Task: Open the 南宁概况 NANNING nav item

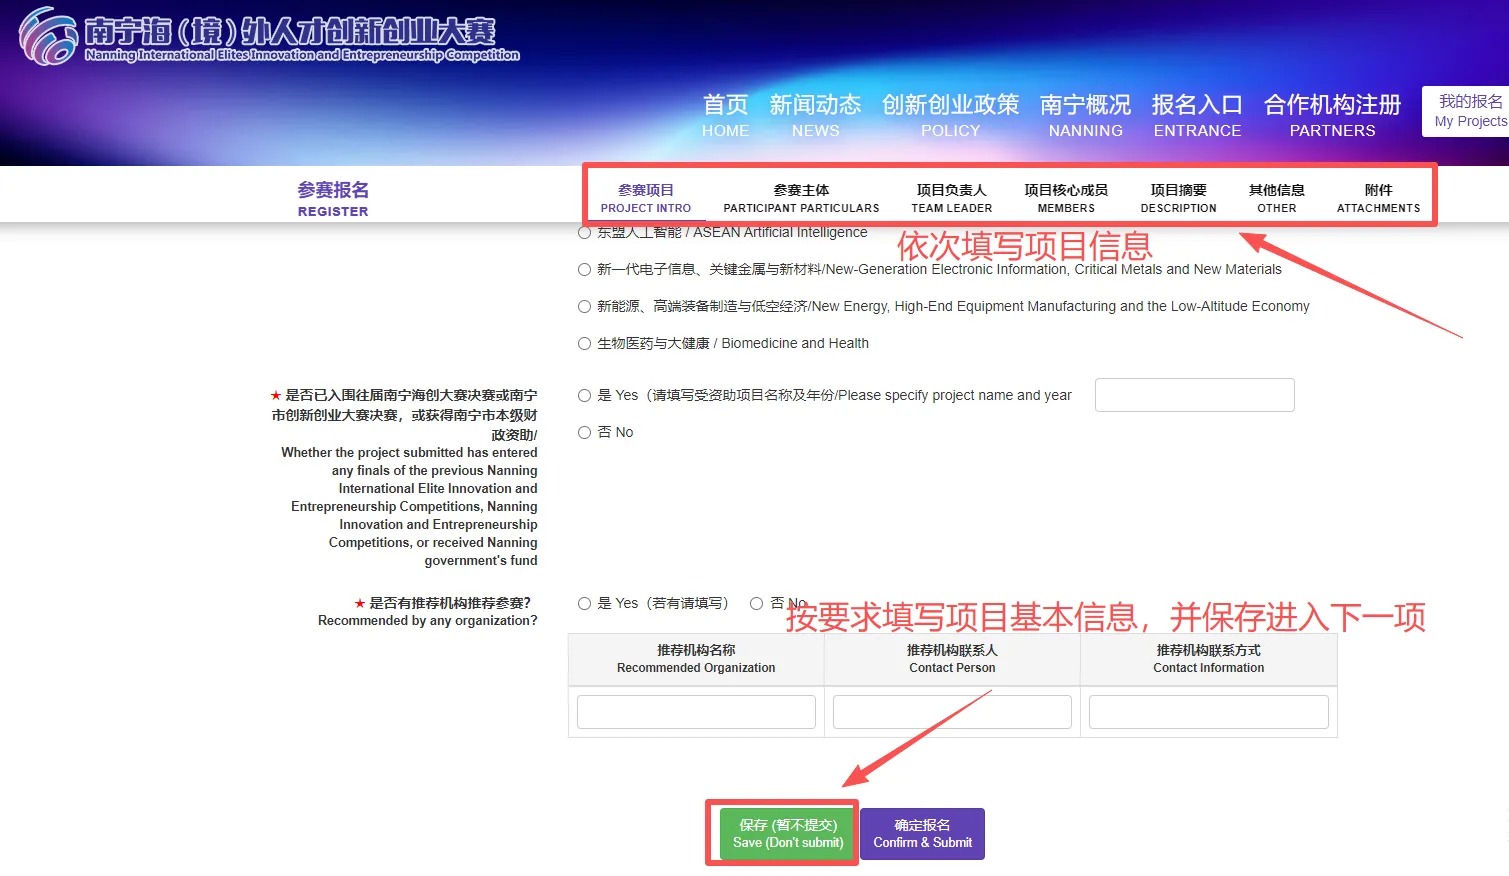Action: [1085, 116]
